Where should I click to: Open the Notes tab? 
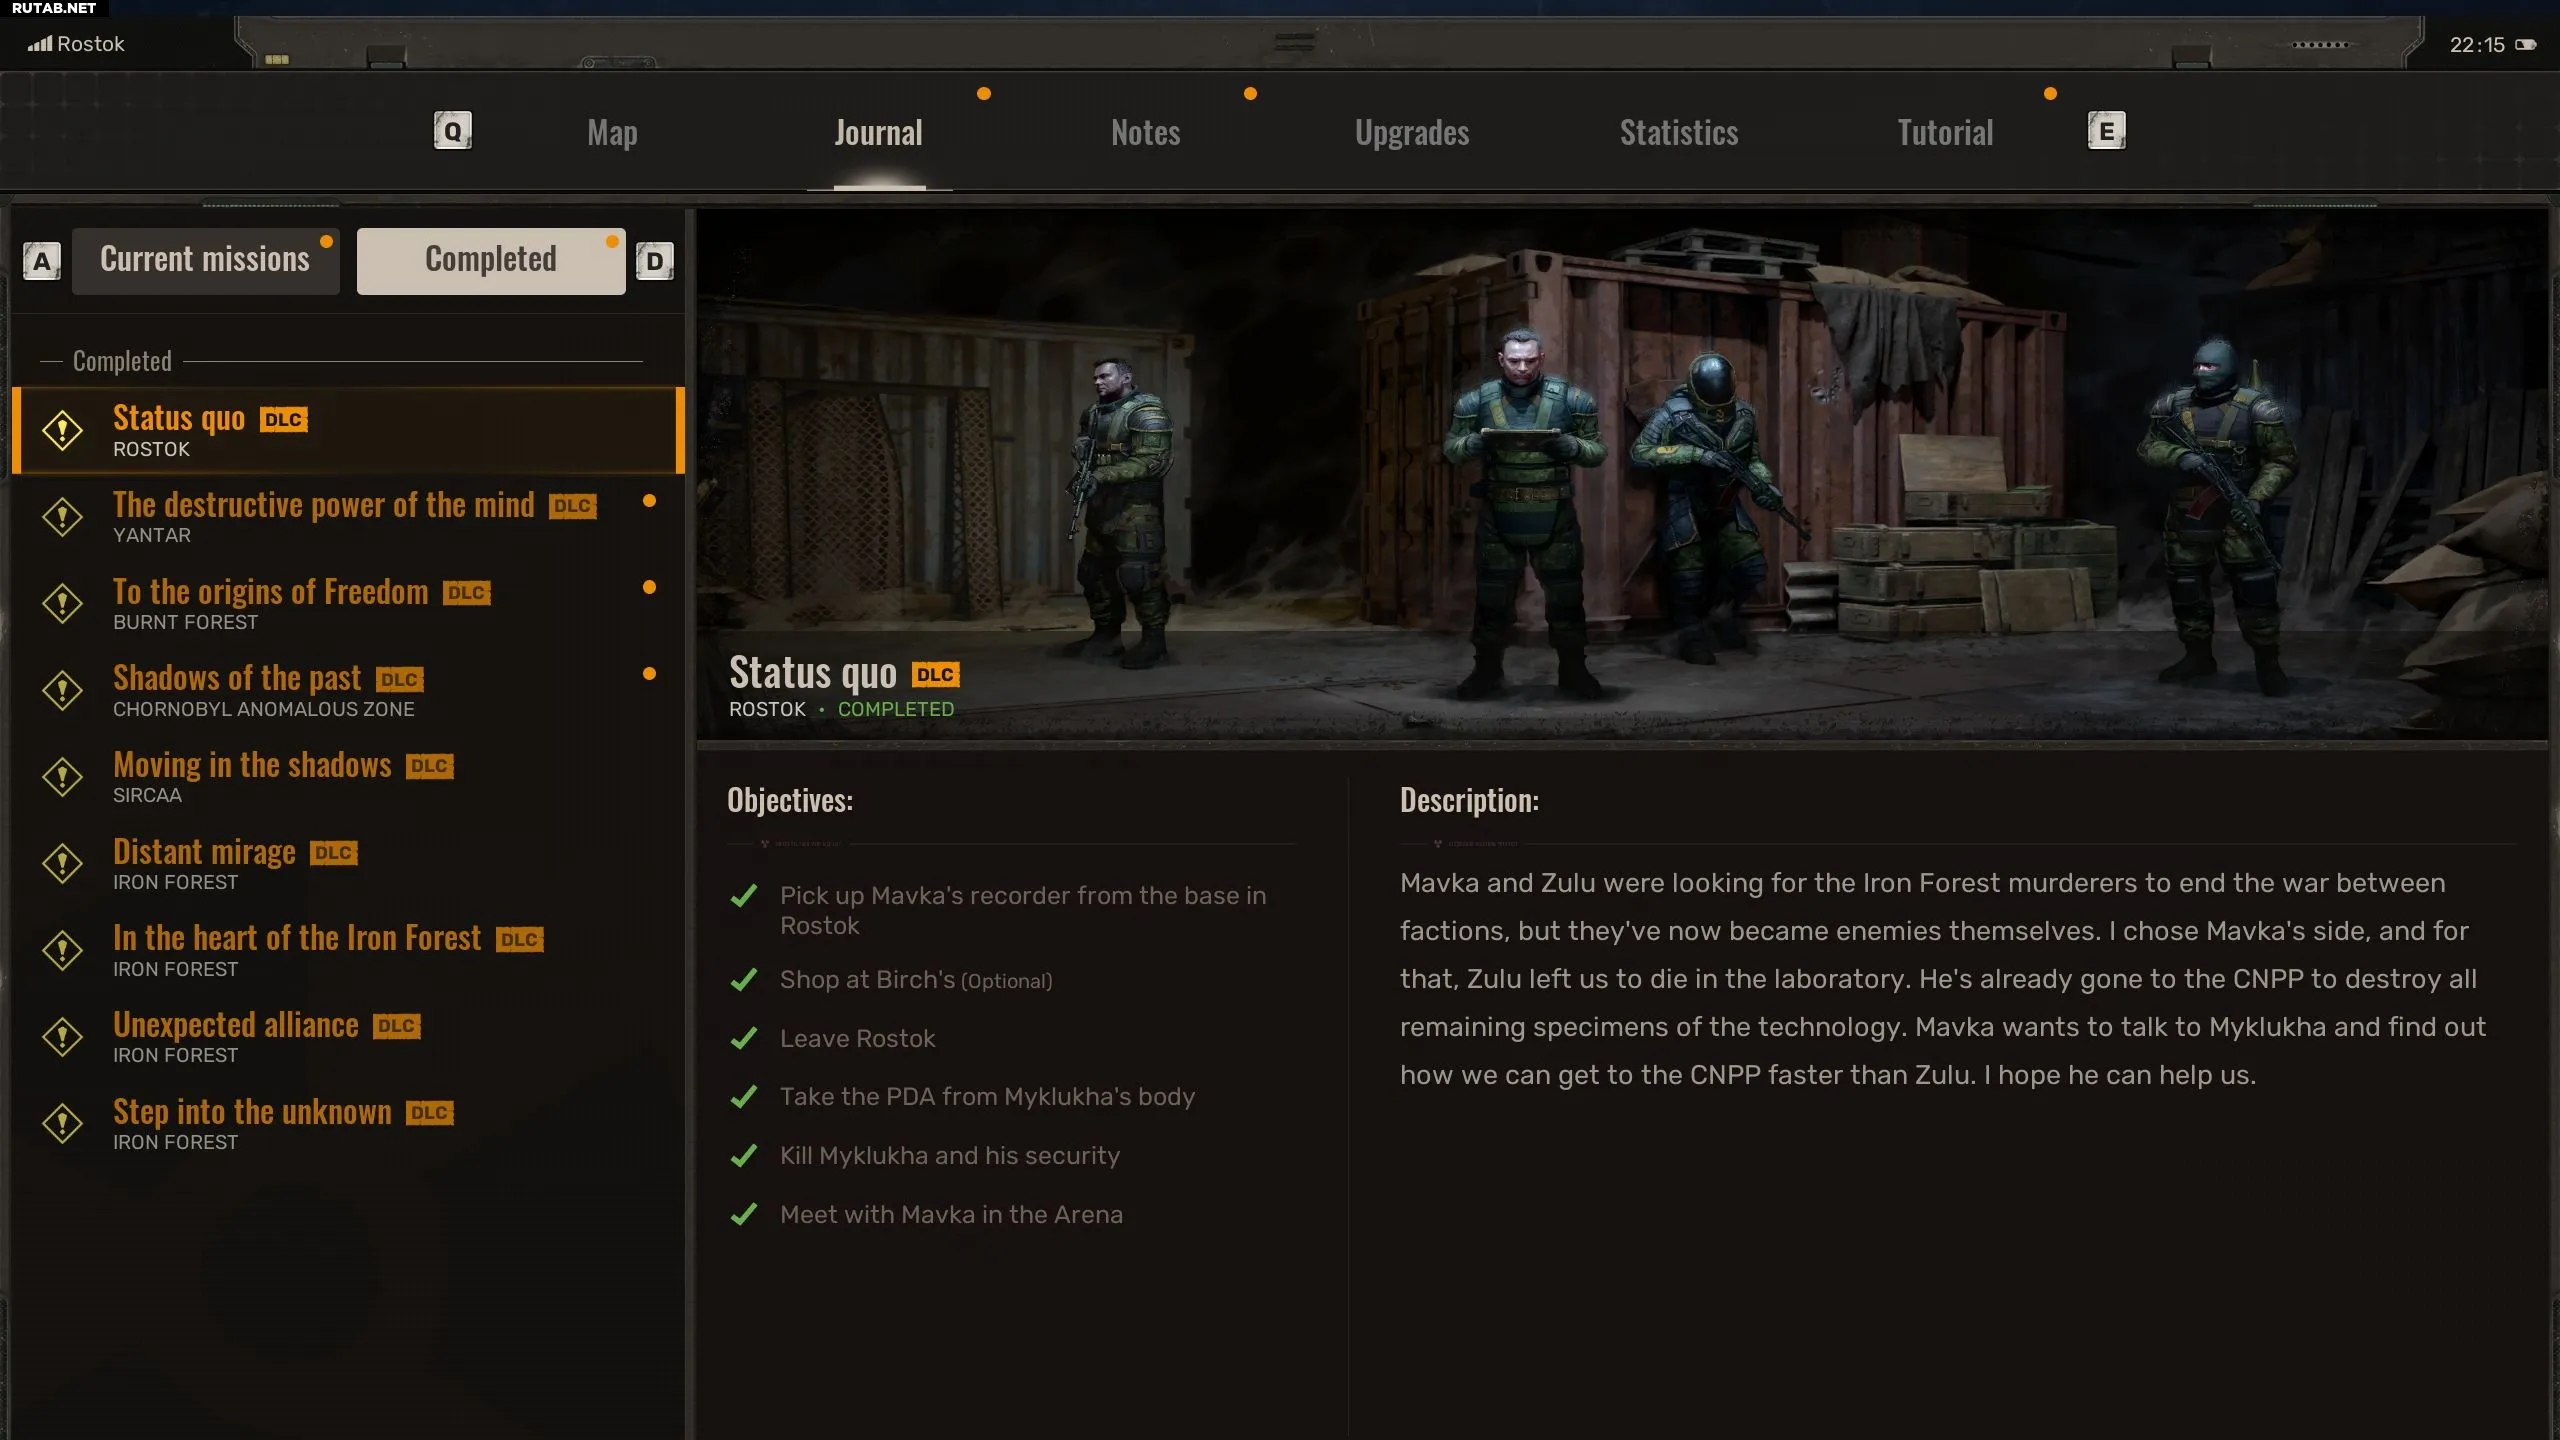tap(1145, 132)
